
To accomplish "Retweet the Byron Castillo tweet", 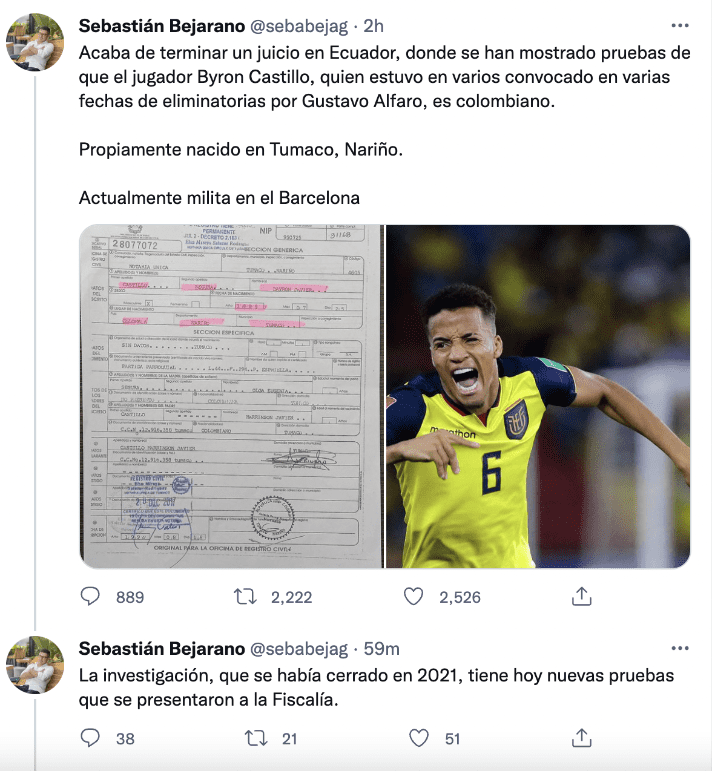I will pos(245,596).
